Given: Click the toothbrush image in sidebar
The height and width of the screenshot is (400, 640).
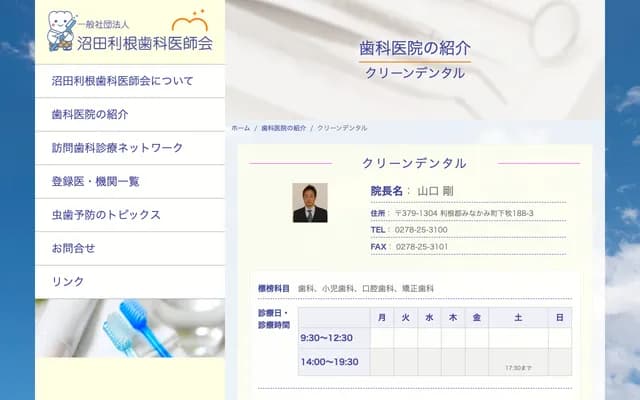Looking at the screenshot, I should tap(130, 327).
